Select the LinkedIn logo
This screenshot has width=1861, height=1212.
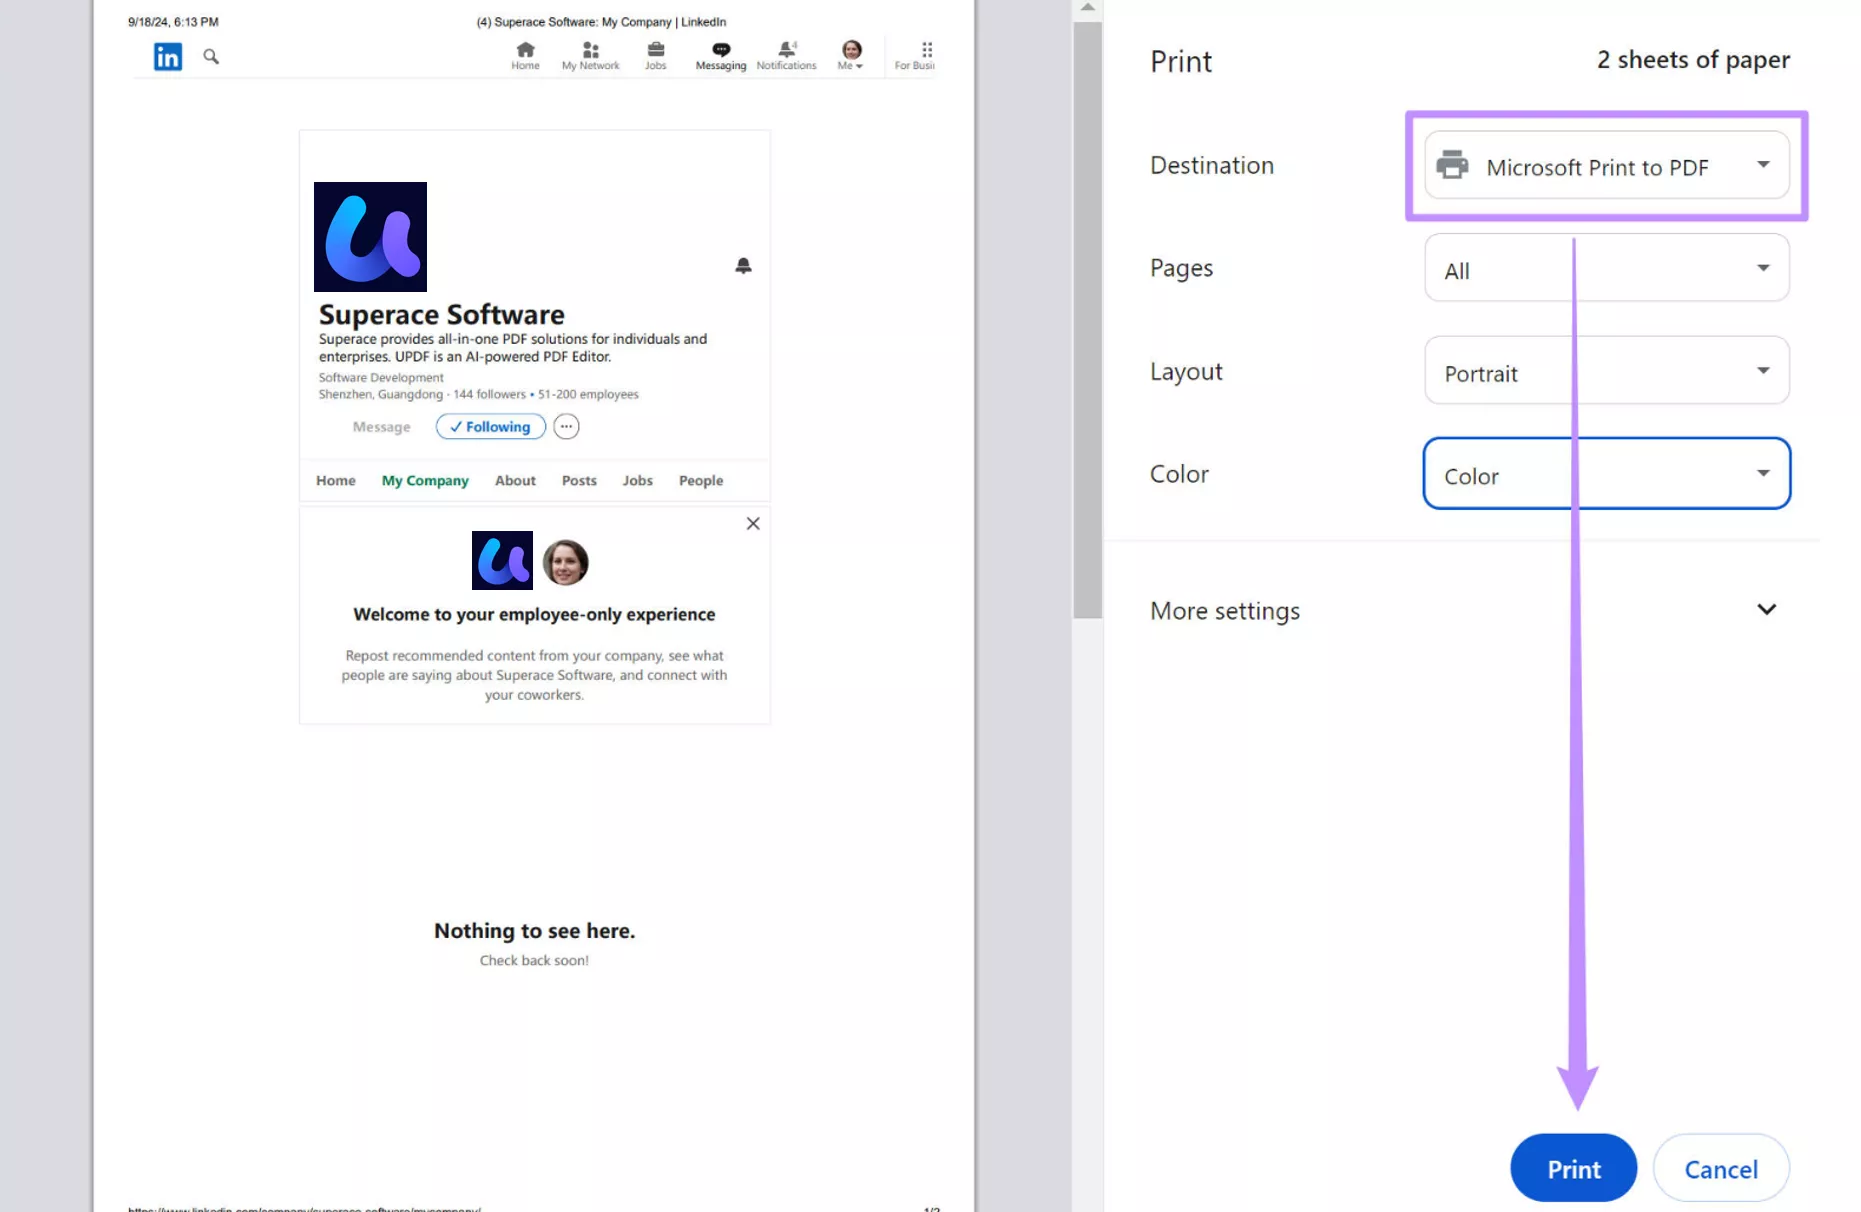[167, 56]
